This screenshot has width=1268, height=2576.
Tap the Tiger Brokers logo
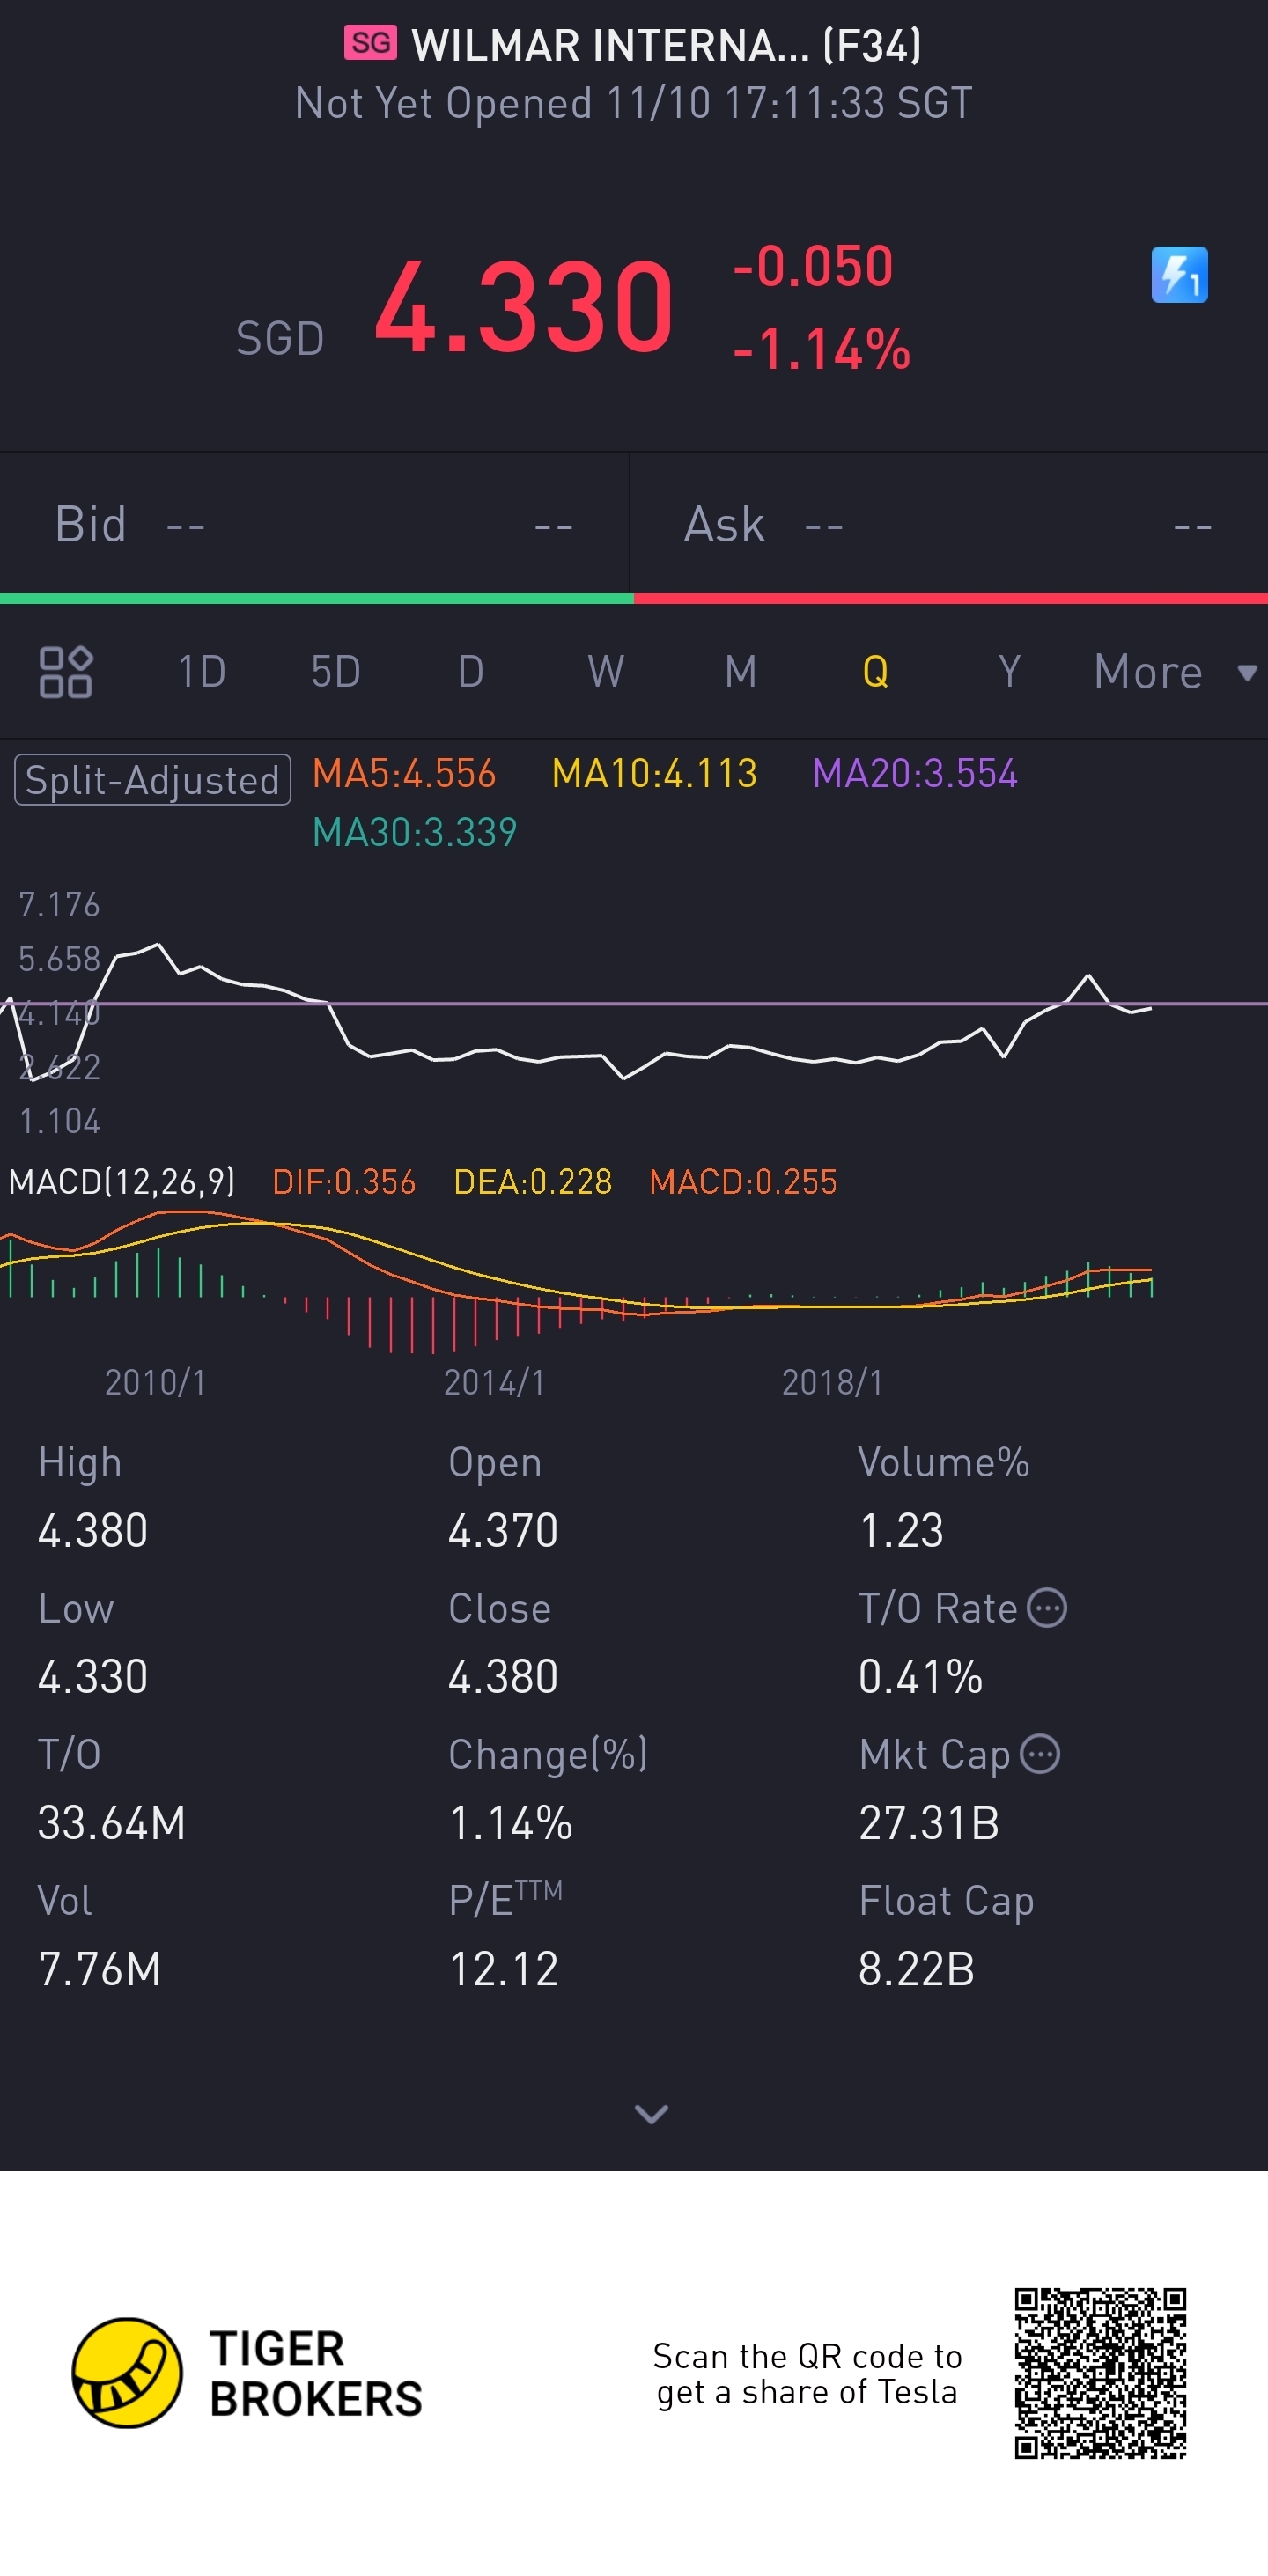[247, 2373]
